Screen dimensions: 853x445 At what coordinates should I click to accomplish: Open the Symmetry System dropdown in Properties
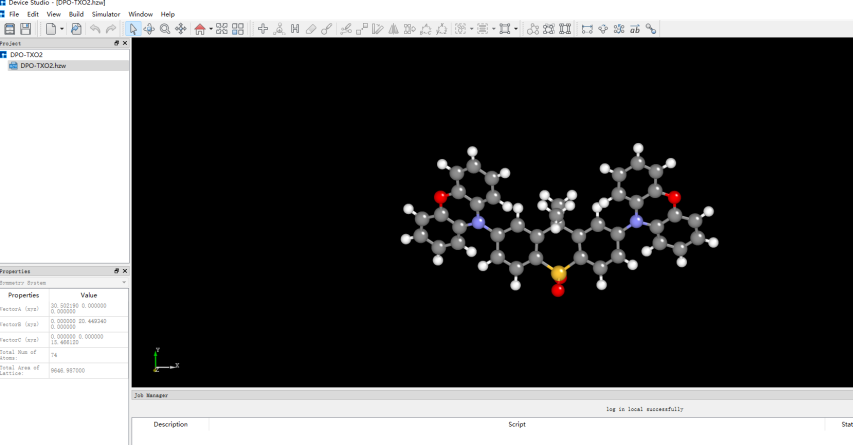(x=64, y=283)
